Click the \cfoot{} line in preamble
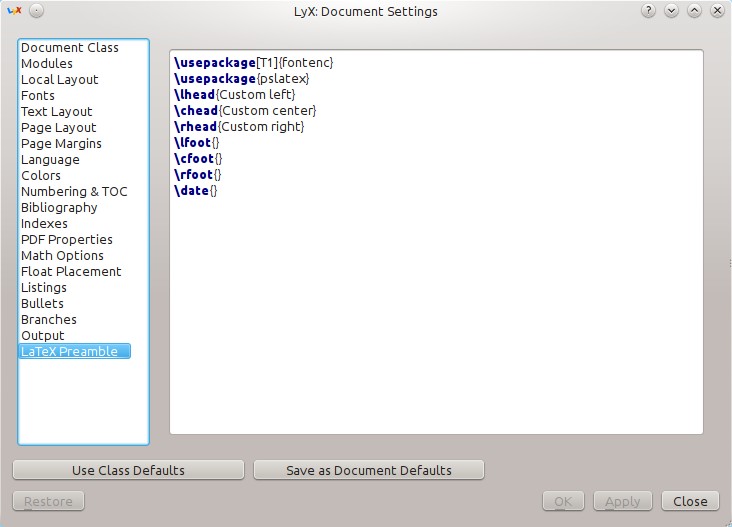Image resolution: width=732 pixels, height=527 pixels. [198, 158]
